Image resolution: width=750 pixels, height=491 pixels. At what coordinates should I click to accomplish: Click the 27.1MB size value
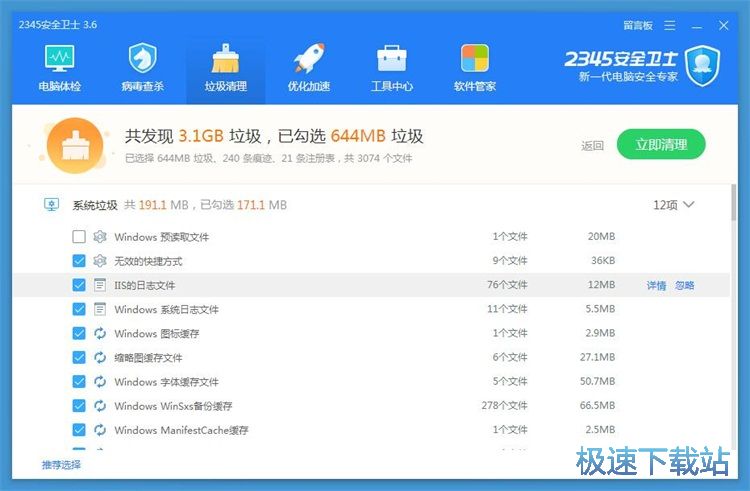pyautogui.click(x=597, y=357)
